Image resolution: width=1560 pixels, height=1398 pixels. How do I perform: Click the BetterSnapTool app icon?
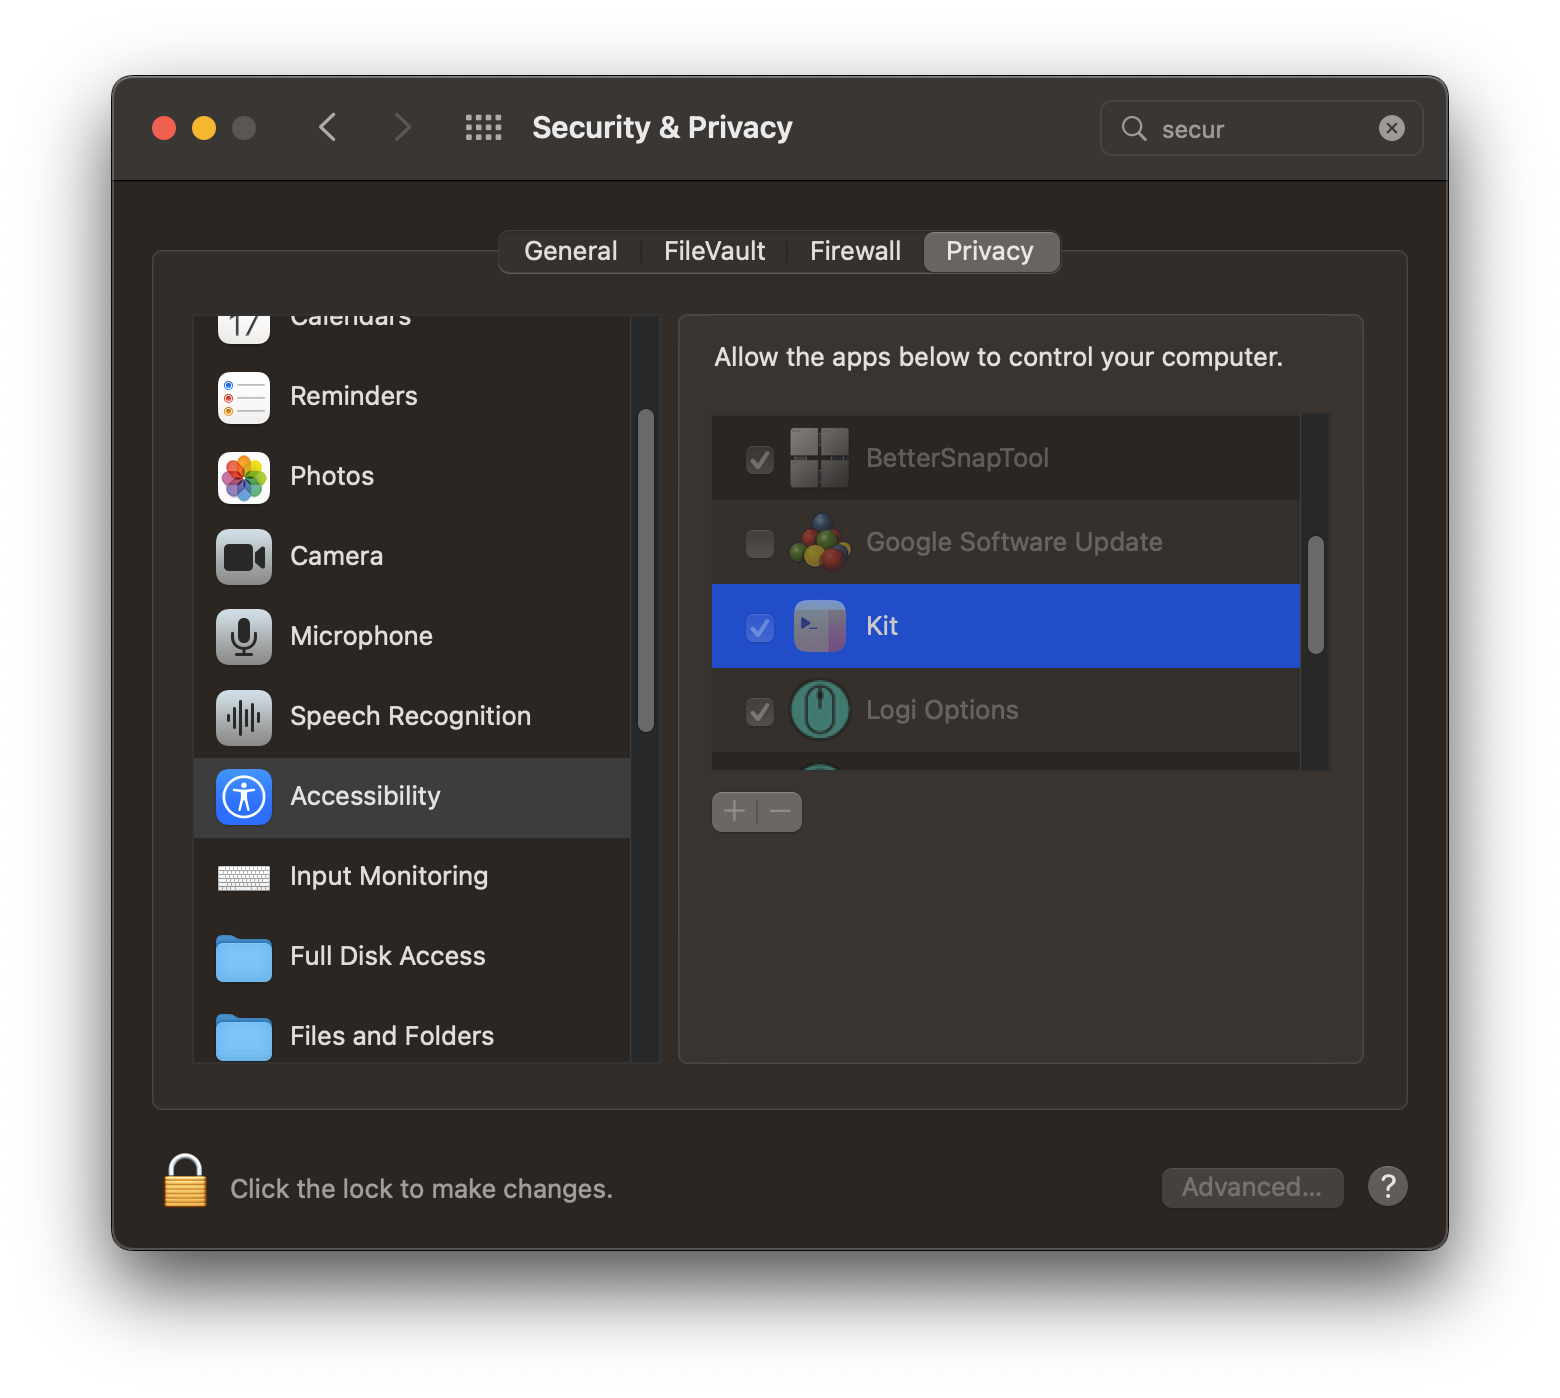click(820, 458)
